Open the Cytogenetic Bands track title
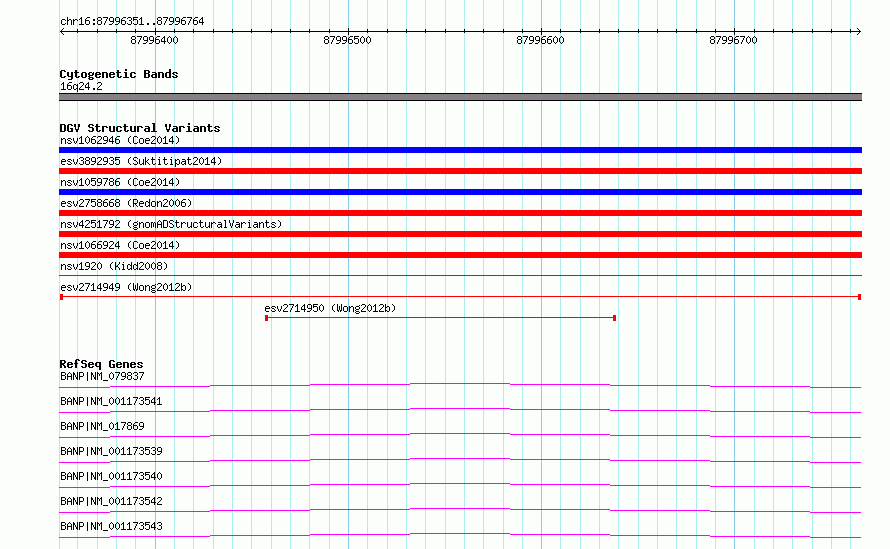 click(x=119, y=74)
